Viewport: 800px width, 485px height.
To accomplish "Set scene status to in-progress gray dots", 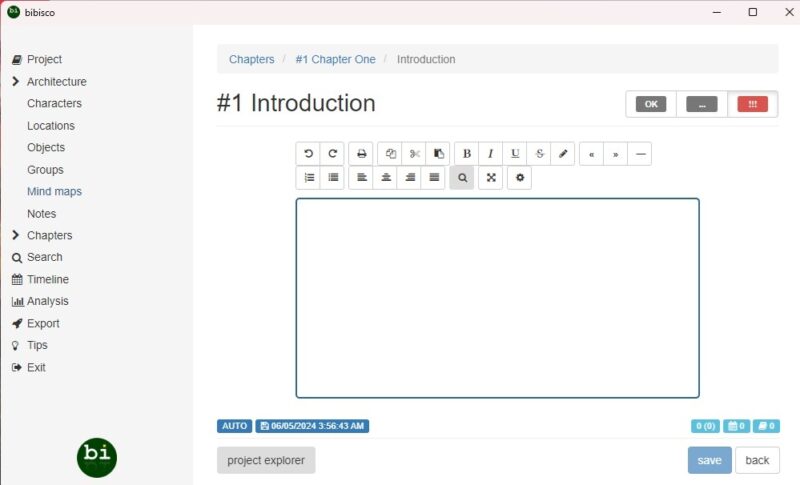I will (x=702, y=104).
